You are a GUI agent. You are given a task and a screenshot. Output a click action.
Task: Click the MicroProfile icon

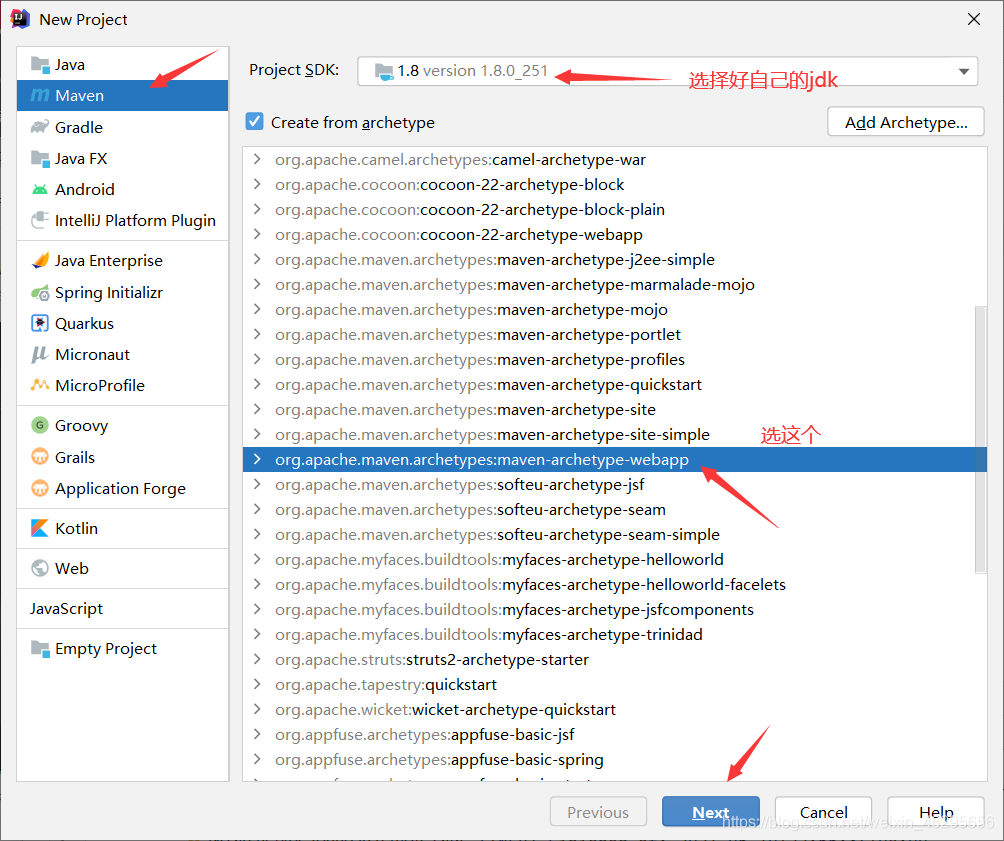[40, 385]
